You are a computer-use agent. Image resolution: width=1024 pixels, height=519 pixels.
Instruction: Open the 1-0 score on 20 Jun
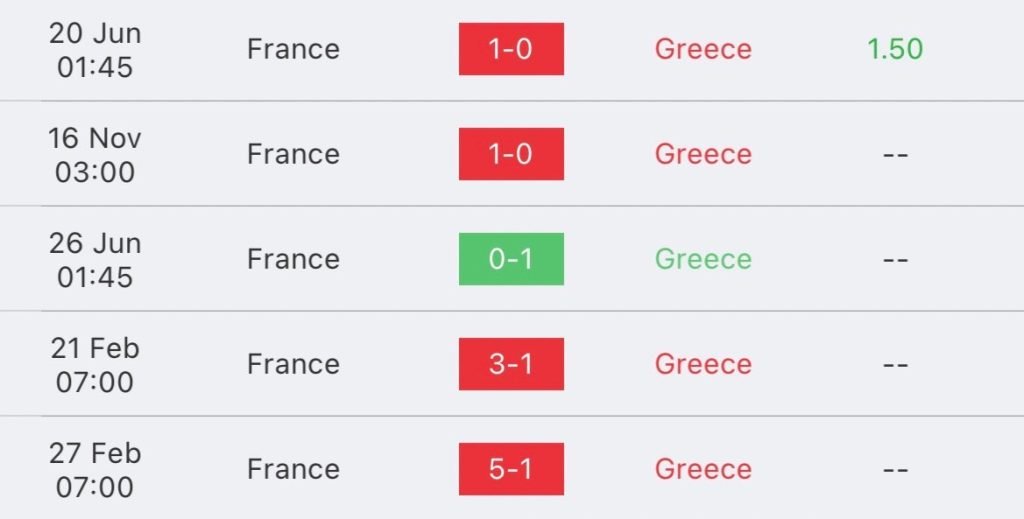click(511, 49)
